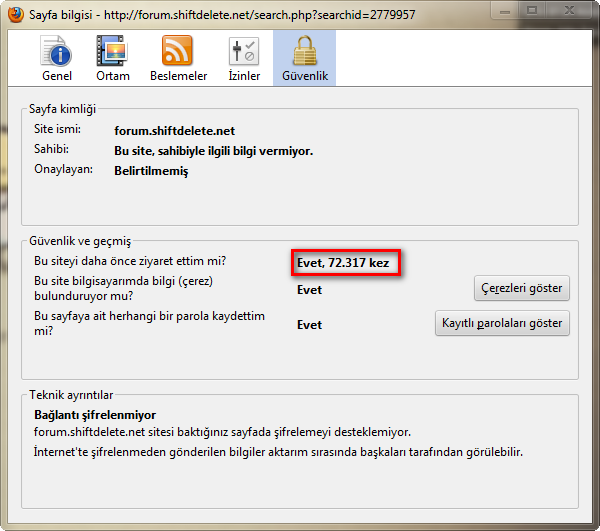The image size is (600, 531).
Task: Click the window title with search.php URL
Action: pos(222,15)
